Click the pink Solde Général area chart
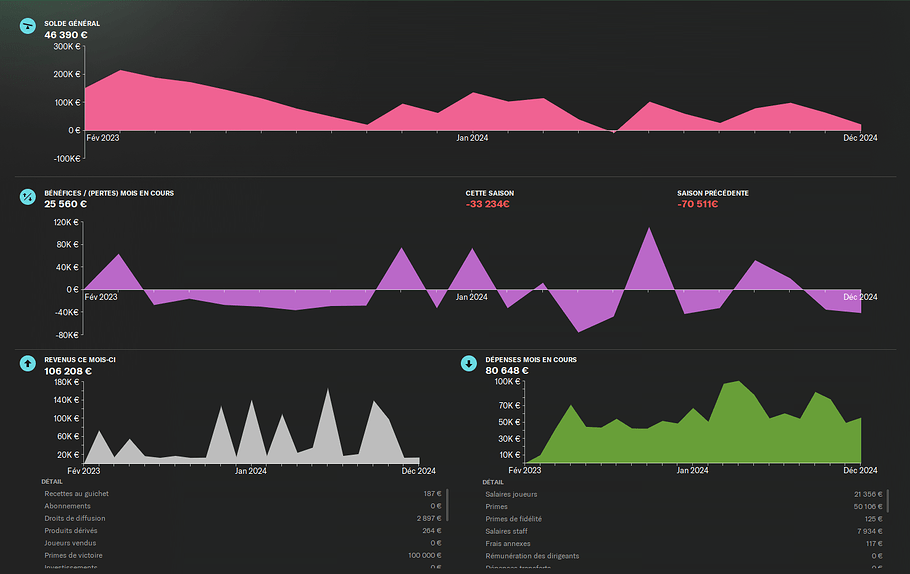 [473, 102]
